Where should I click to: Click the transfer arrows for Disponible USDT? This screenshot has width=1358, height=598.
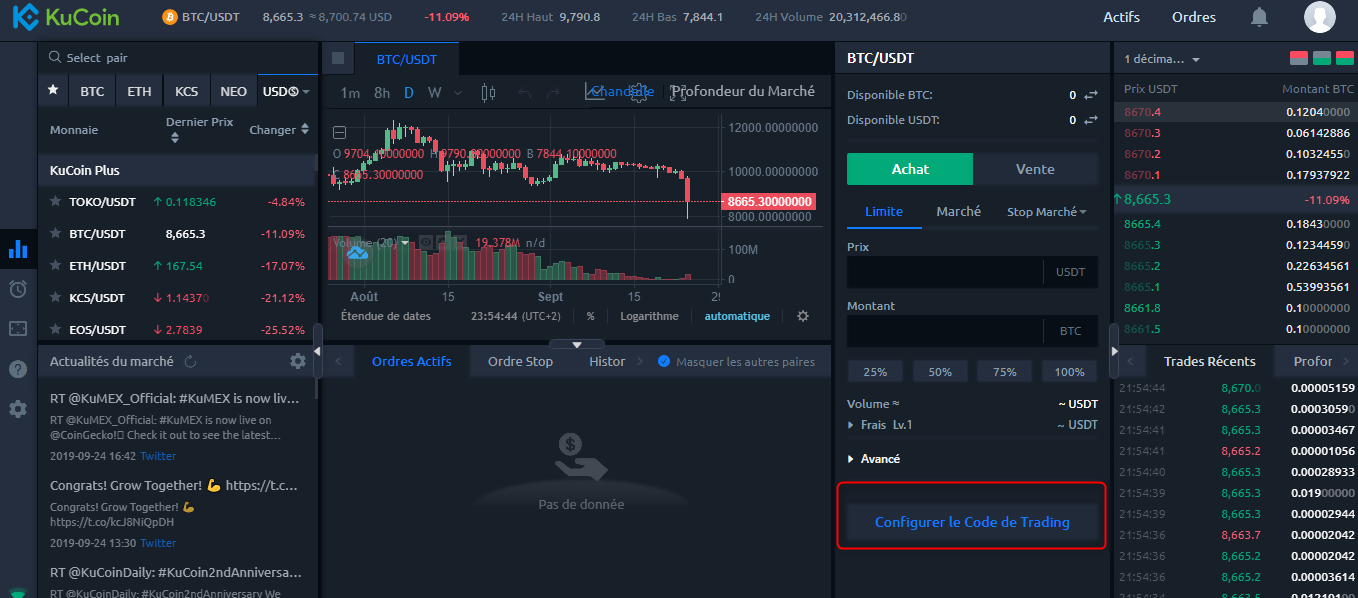pos(1090,120)
